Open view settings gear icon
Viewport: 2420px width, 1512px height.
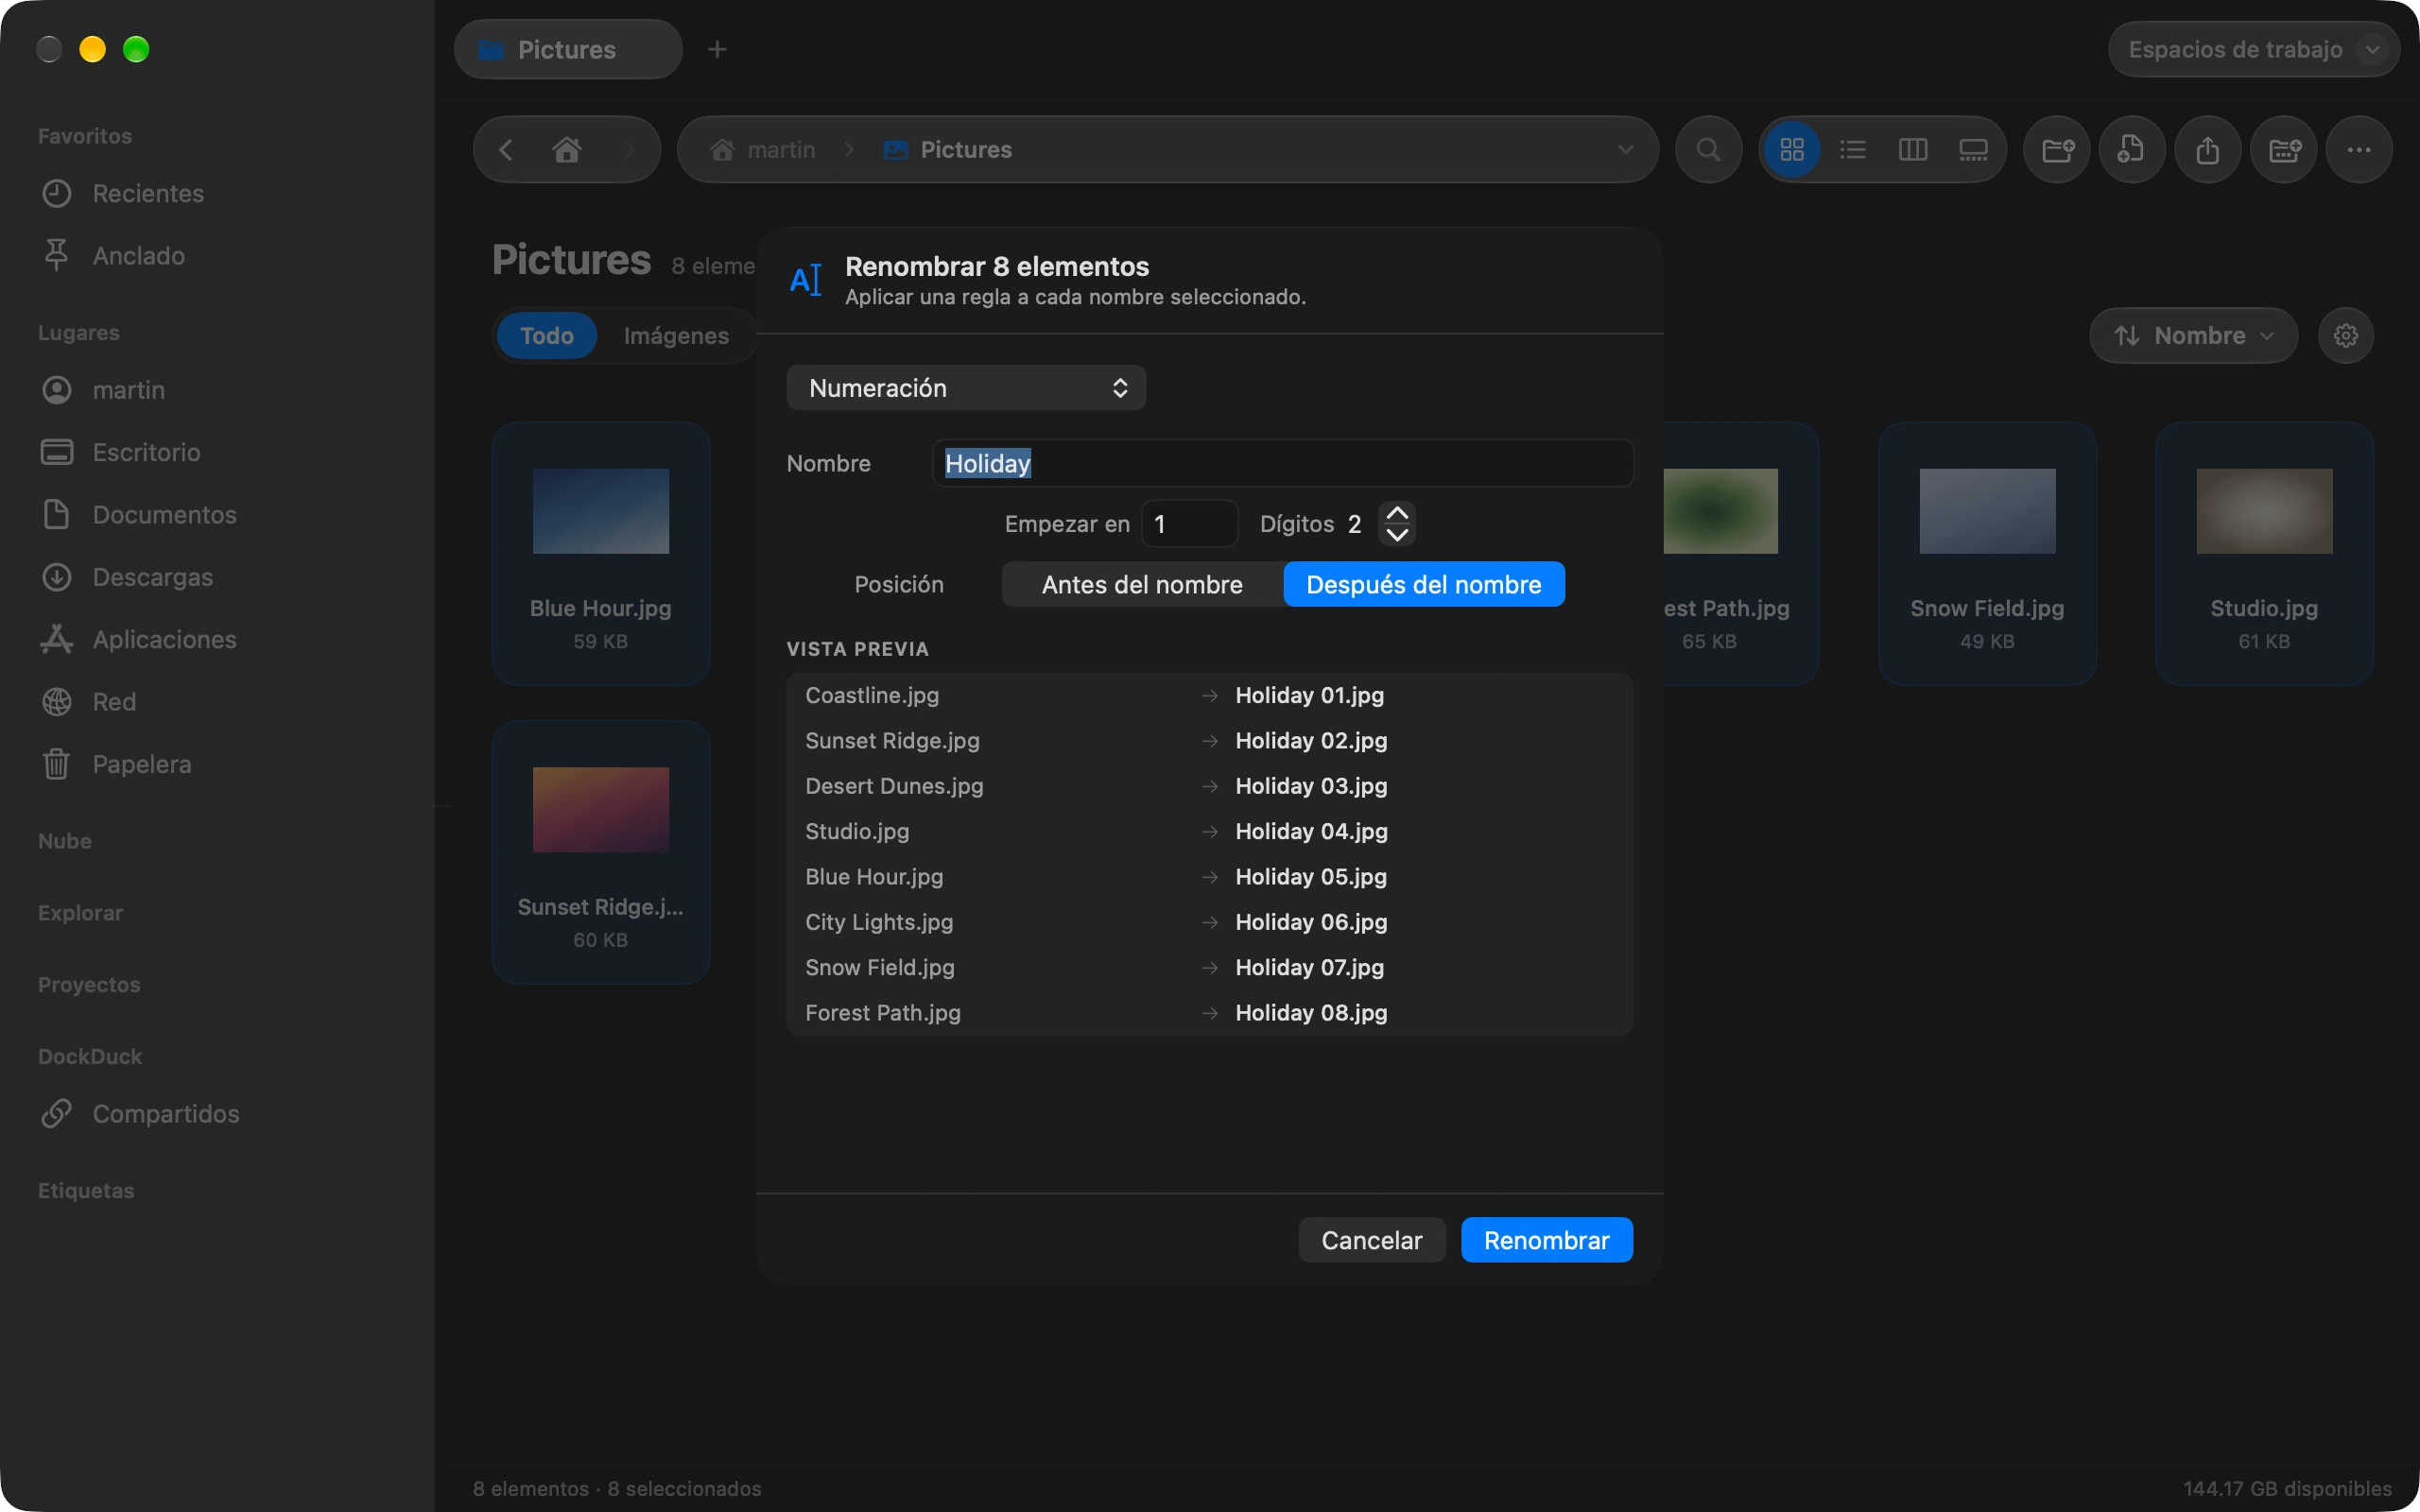point(2346,335)
